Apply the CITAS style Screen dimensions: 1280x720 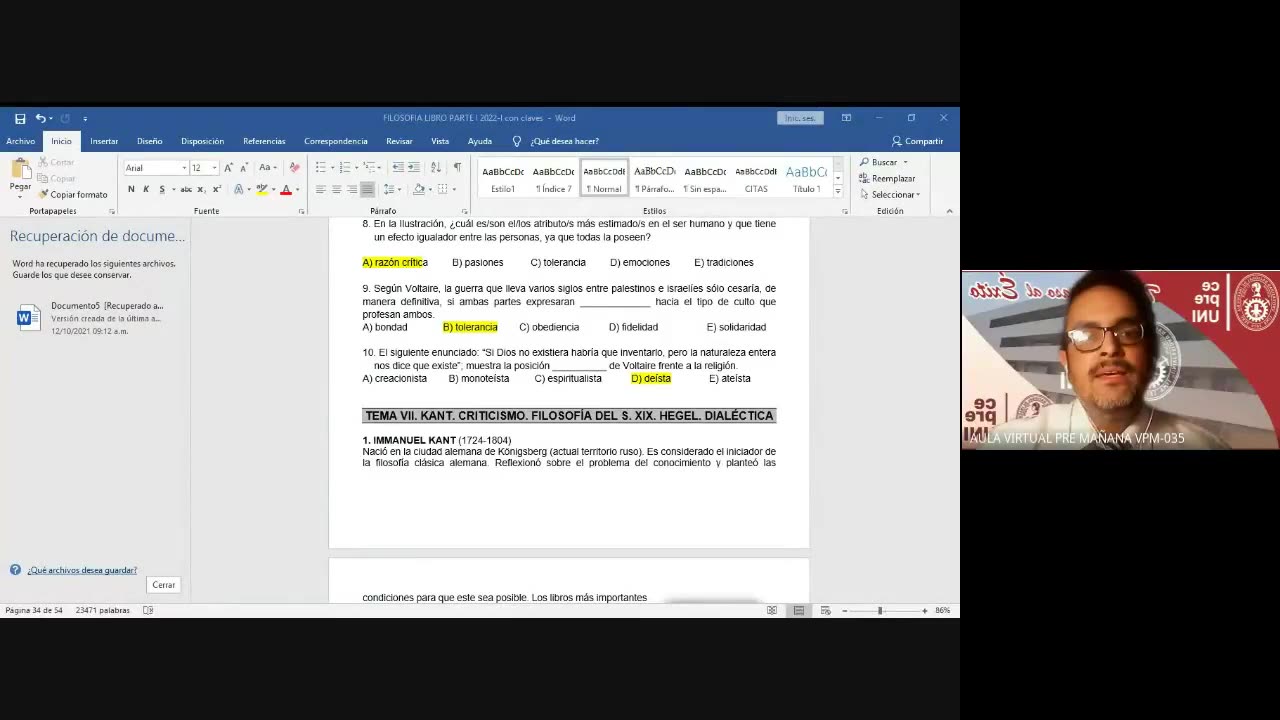click(756, 179)
